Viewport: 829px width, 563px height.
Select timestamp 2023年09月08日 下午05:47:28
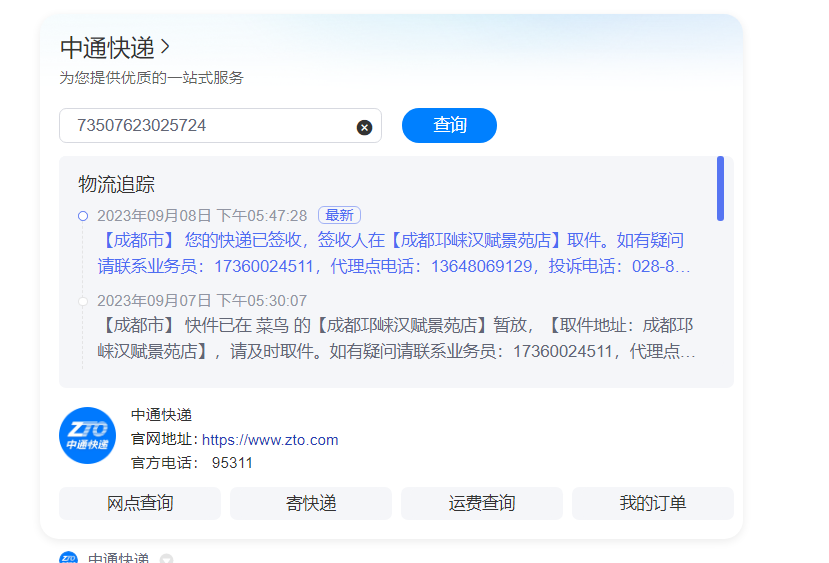(x=202, y=216)
